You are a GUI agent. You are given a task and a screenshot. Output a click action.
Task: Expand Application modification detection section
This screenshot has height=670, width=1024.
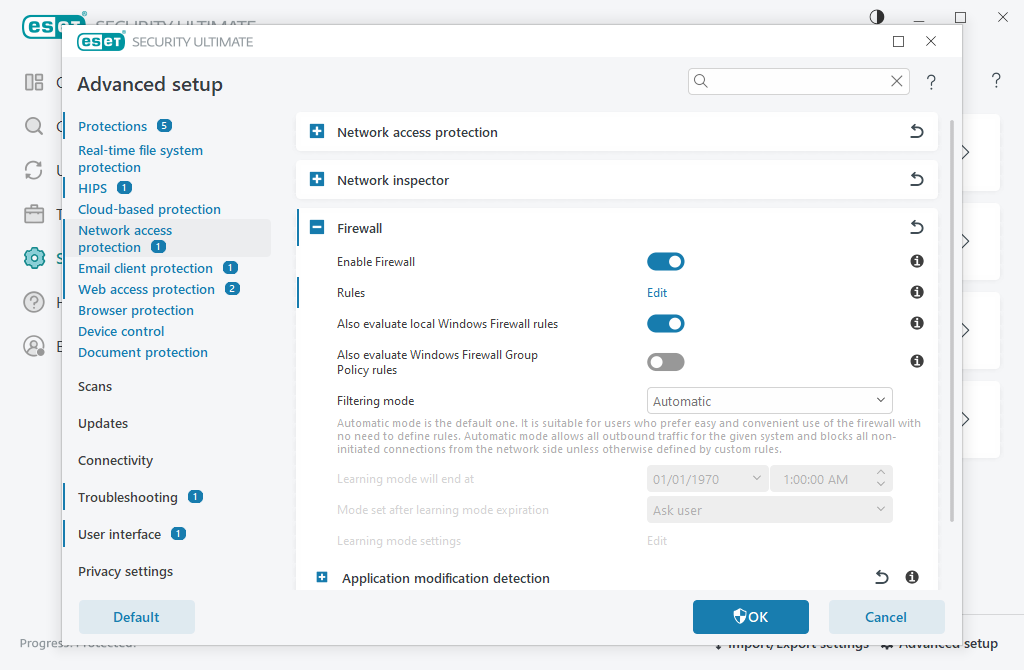tap(321, 577)
